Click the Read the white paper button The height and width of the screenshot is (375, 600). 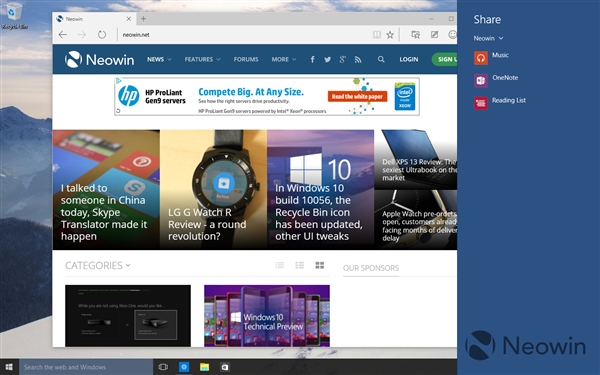pos(357,96)
